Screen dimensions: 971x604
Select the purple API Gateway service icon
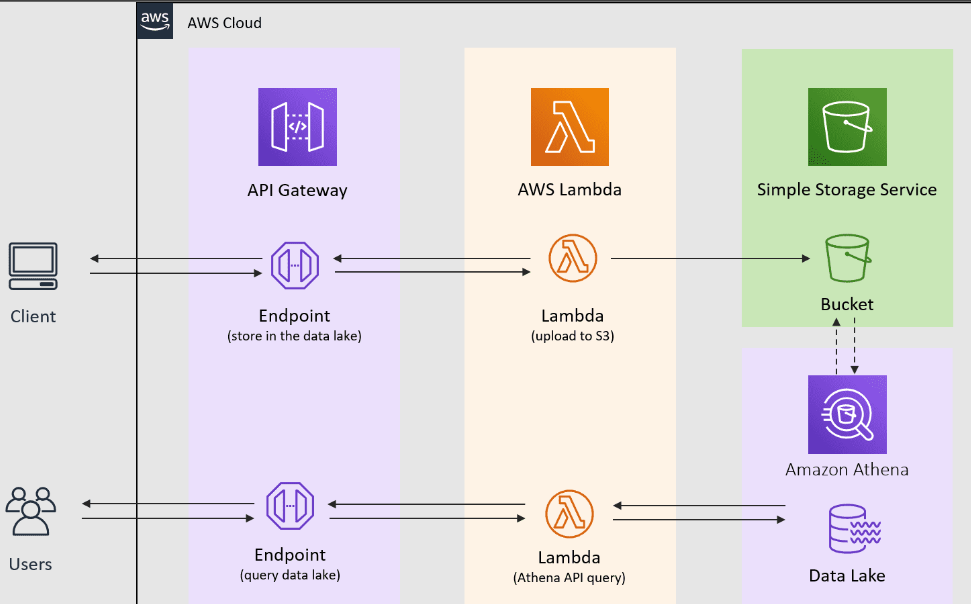point(297,127)
